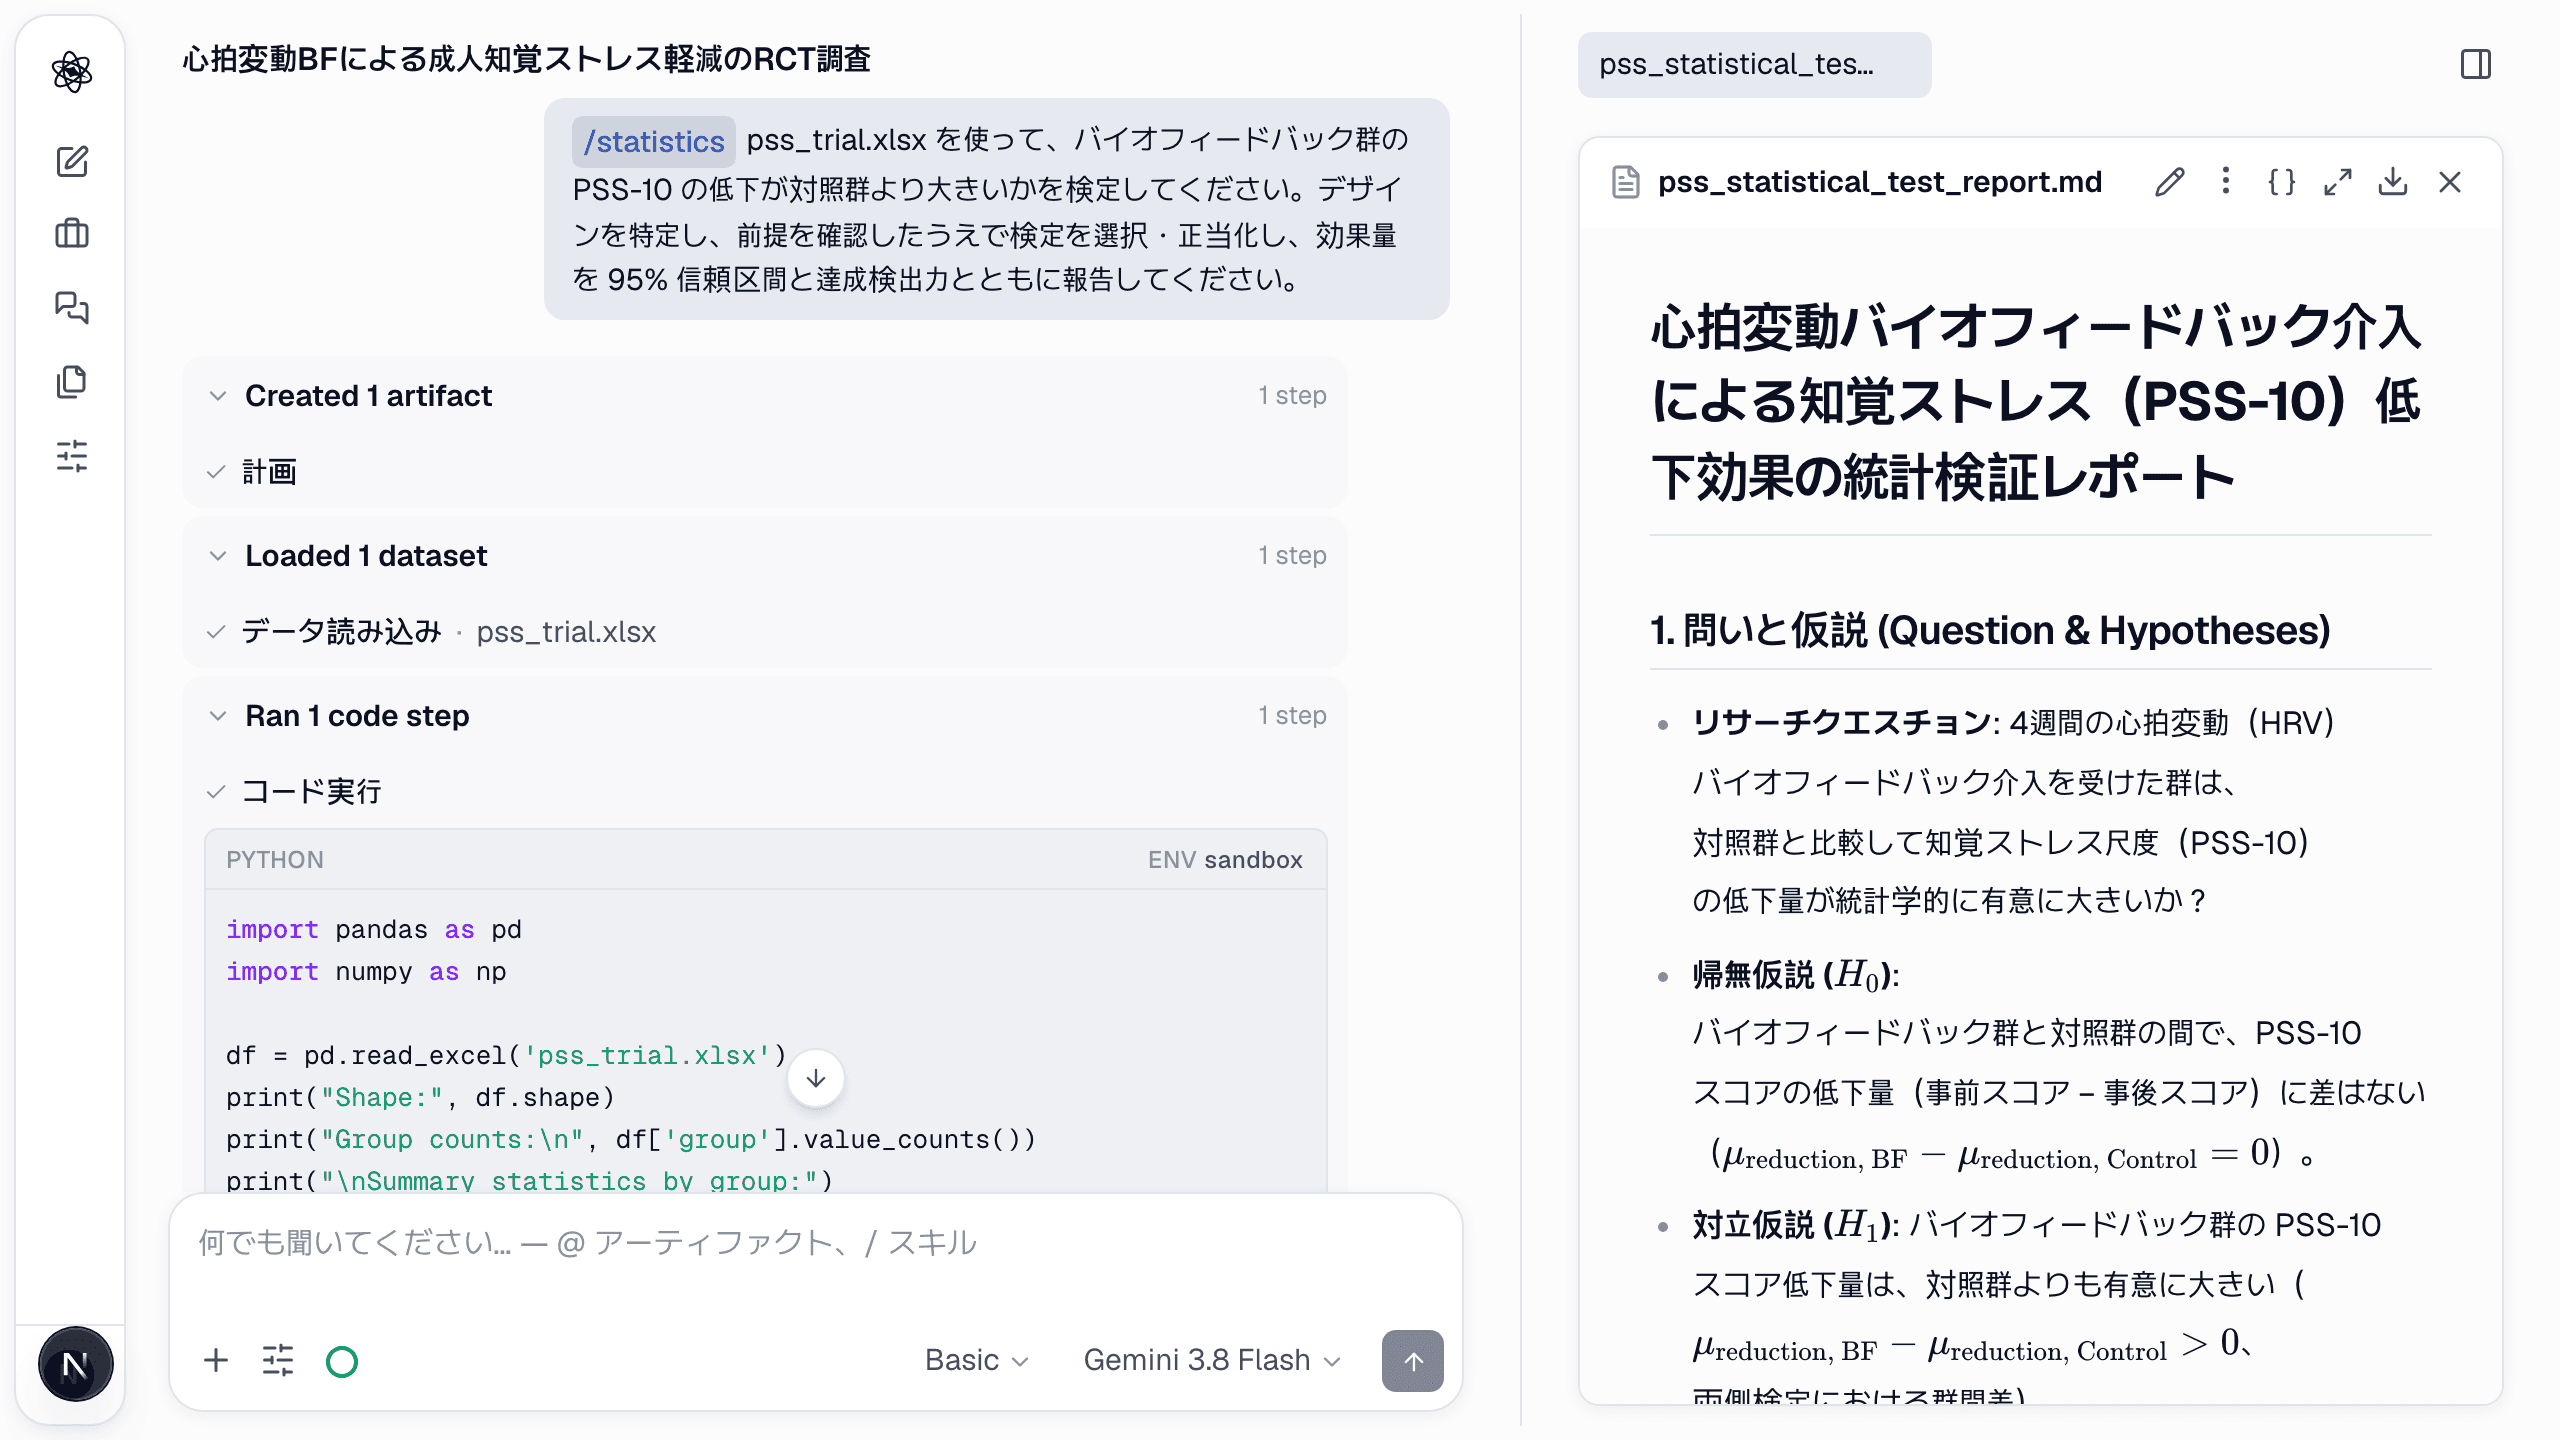Open the artifact more options menu
The width and height of the screenshot is (2560, 1440).
click(x=2225, y=181)
